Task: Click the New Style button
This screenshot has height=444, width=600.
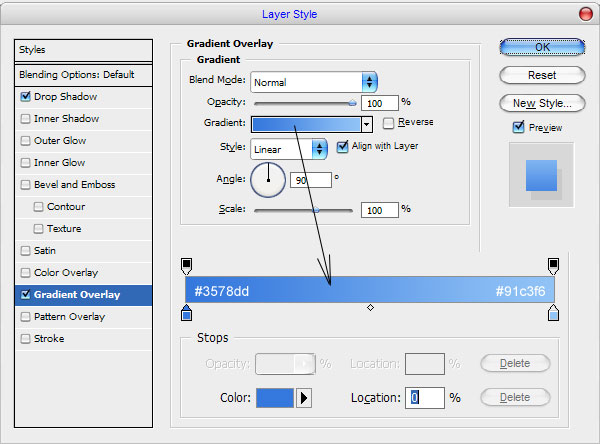Action: click(x=542, y=103)
